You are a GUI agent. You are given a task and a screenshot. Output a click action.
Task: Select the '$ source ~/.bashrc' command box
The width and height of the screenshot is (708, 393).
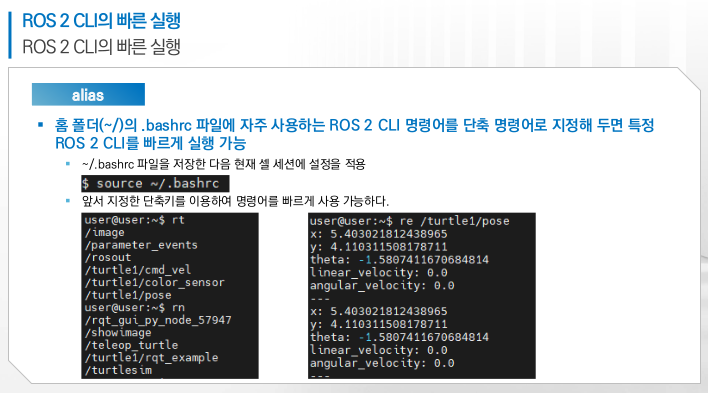point(155,183)
